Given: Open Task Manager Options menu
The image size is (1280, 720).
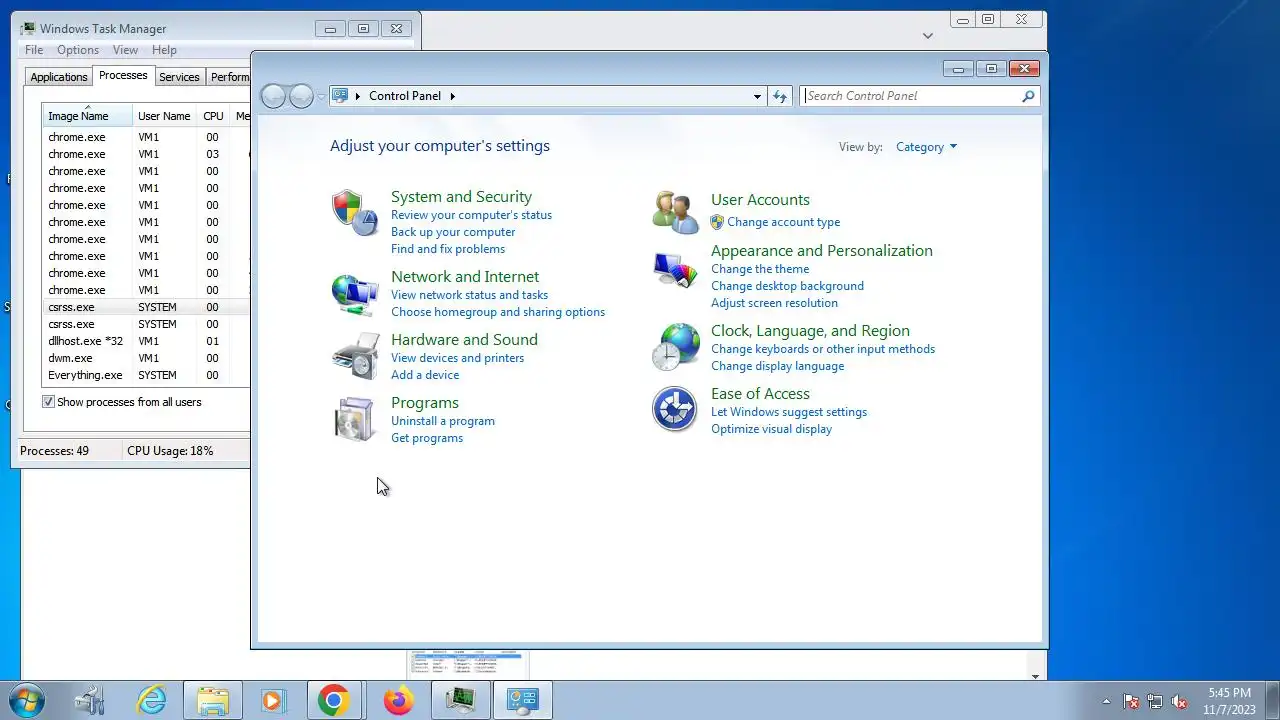Looking at the screenshot, I should [x=78, y=50].
